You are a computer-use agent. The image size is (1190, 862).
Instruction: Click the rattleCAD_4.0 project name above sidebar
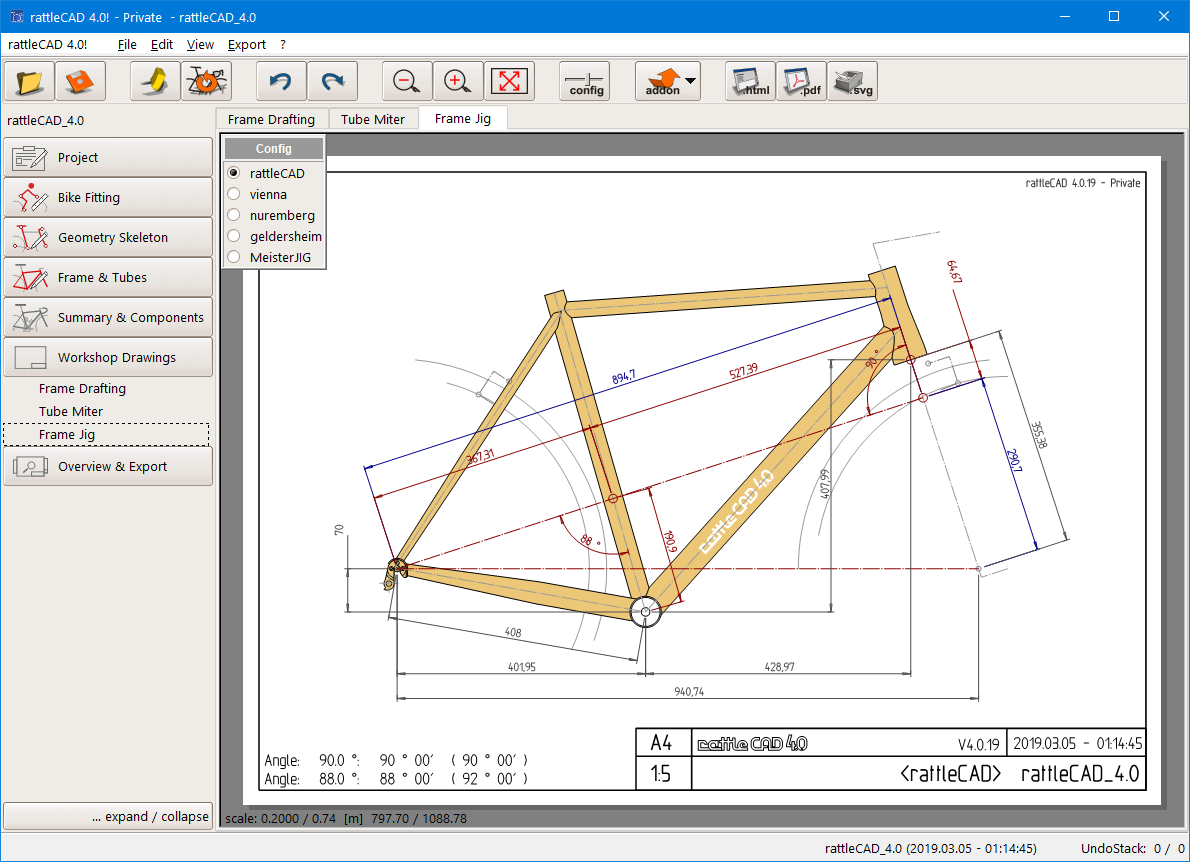click(x=46, y=121)
